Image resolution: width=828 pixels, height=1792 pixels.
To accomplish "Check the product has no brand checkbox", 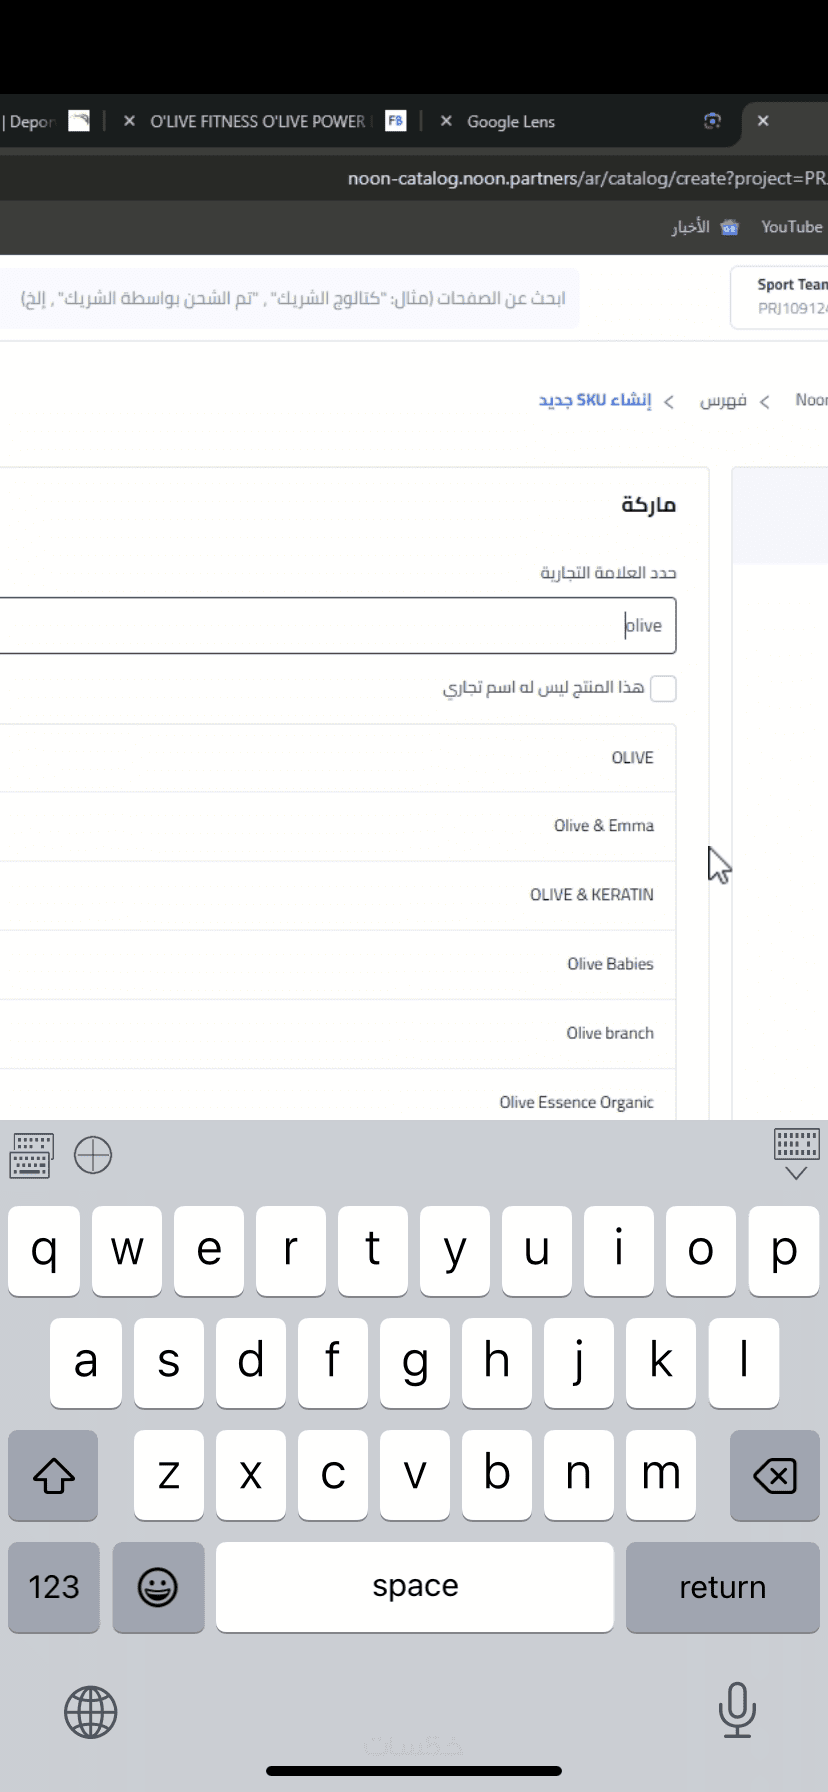I will (663, 688).
